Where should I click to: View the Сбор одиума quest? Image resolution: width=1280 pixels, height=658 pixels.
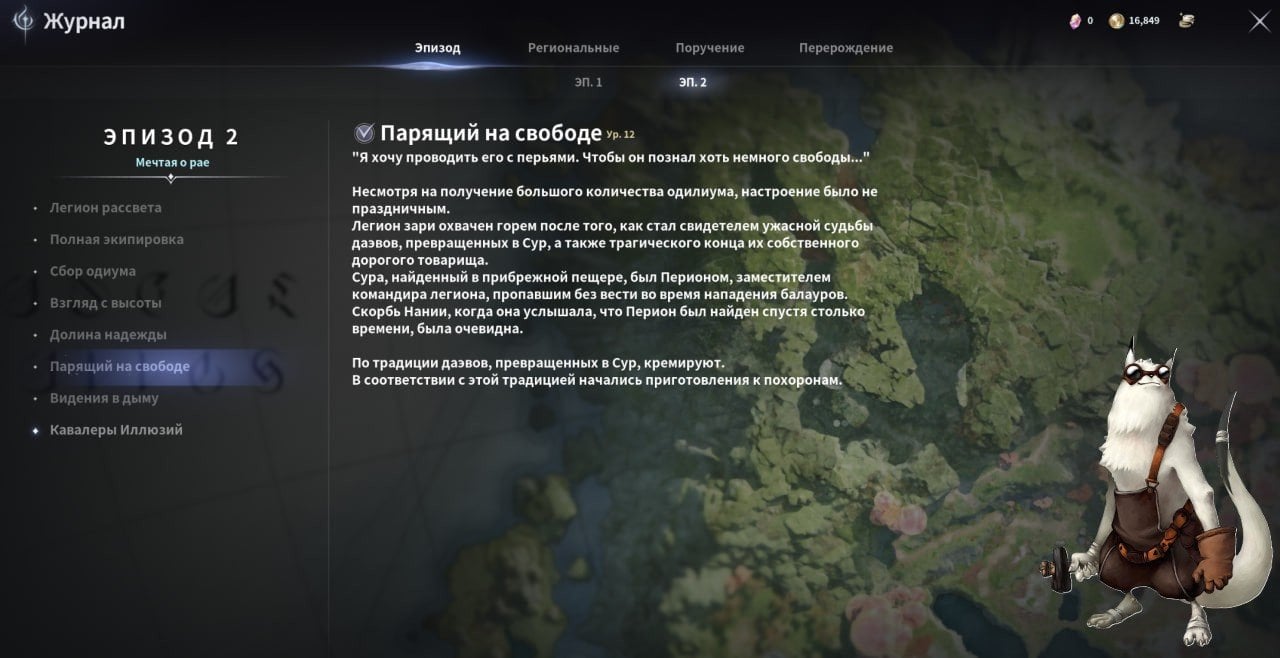point(91,270)
